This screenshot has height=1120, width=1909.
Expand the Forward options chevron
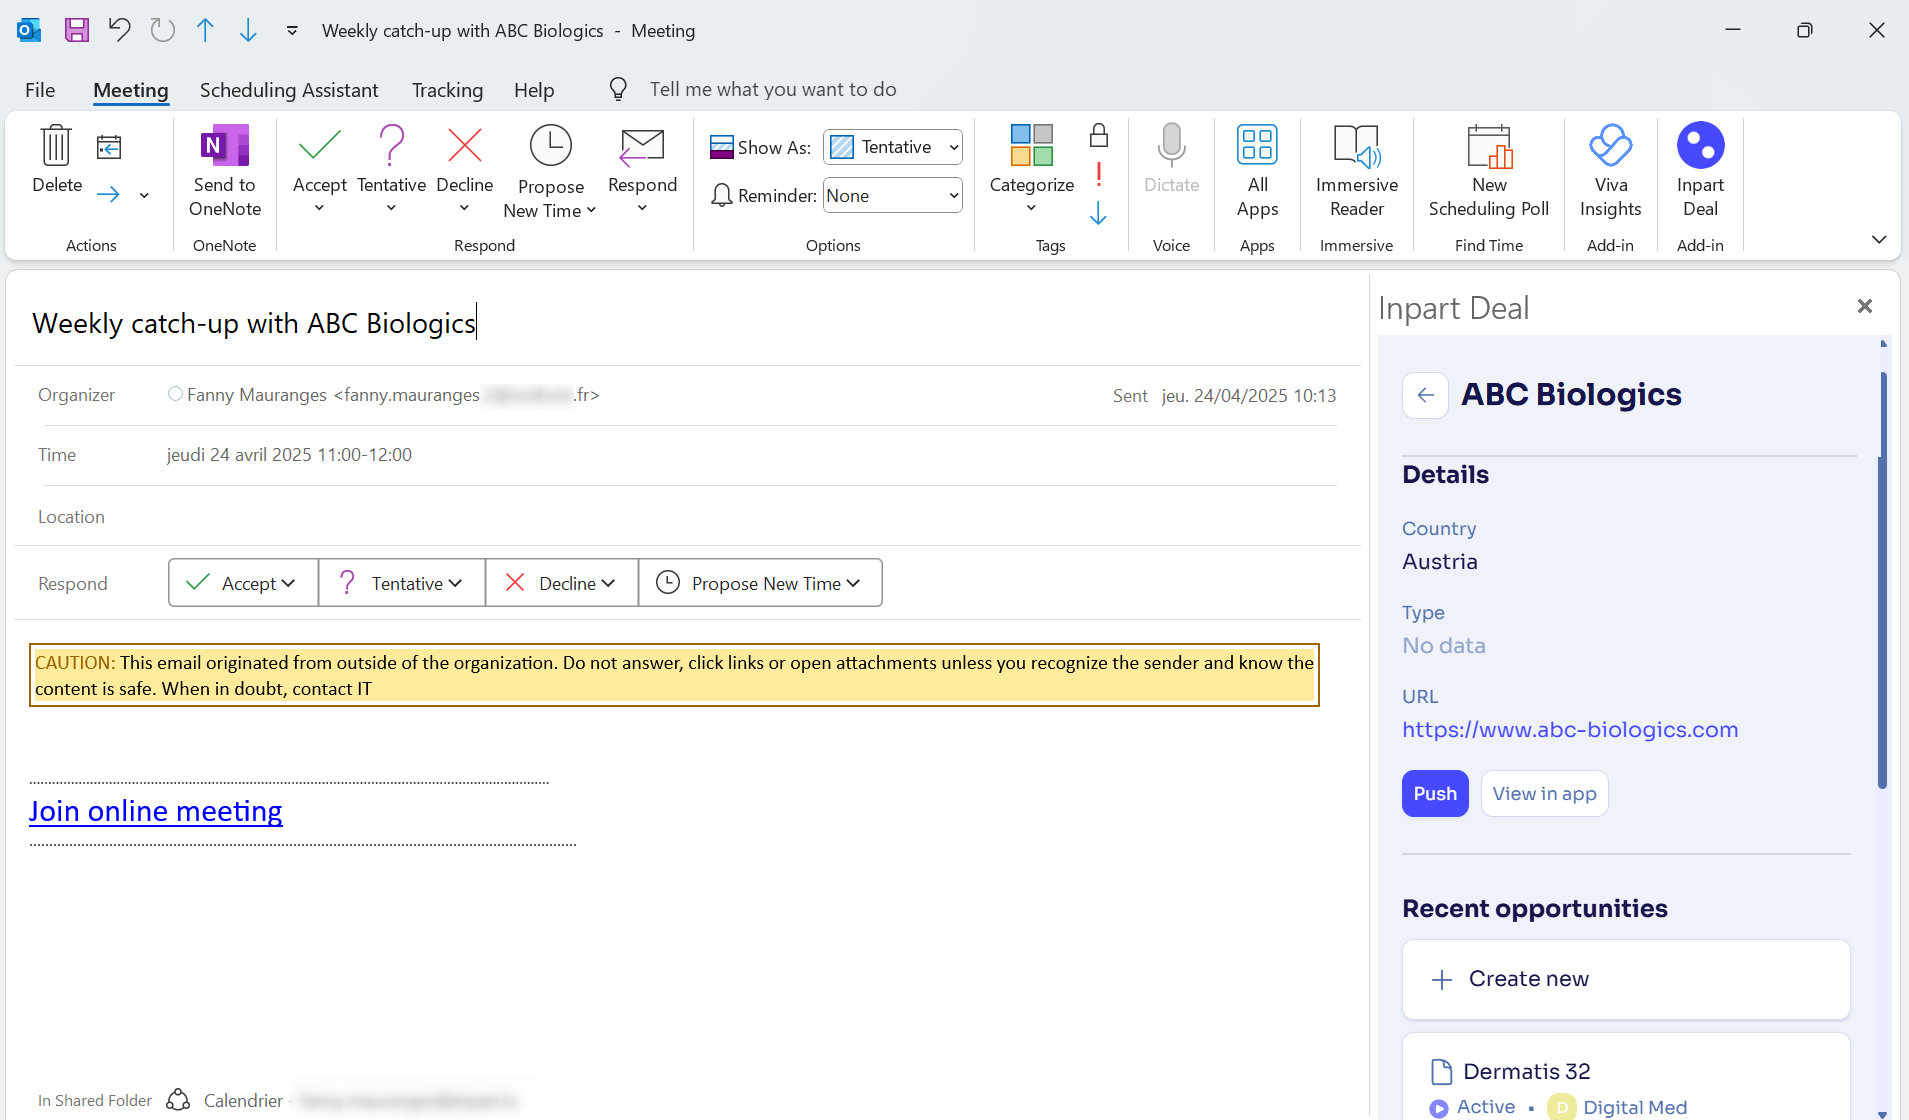144,195
